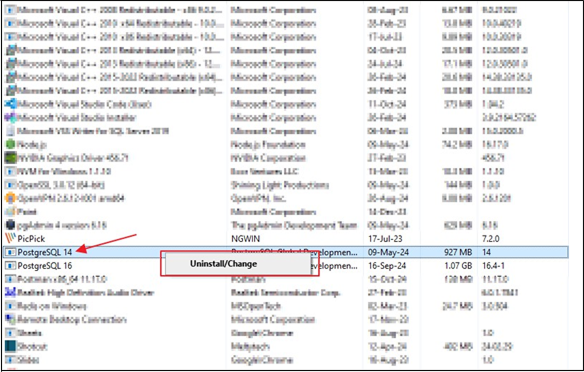Screen dimensions: 584x372
Task: Click the 1.07 GB size of PostgreSQL 16
Action: (458, 266)
